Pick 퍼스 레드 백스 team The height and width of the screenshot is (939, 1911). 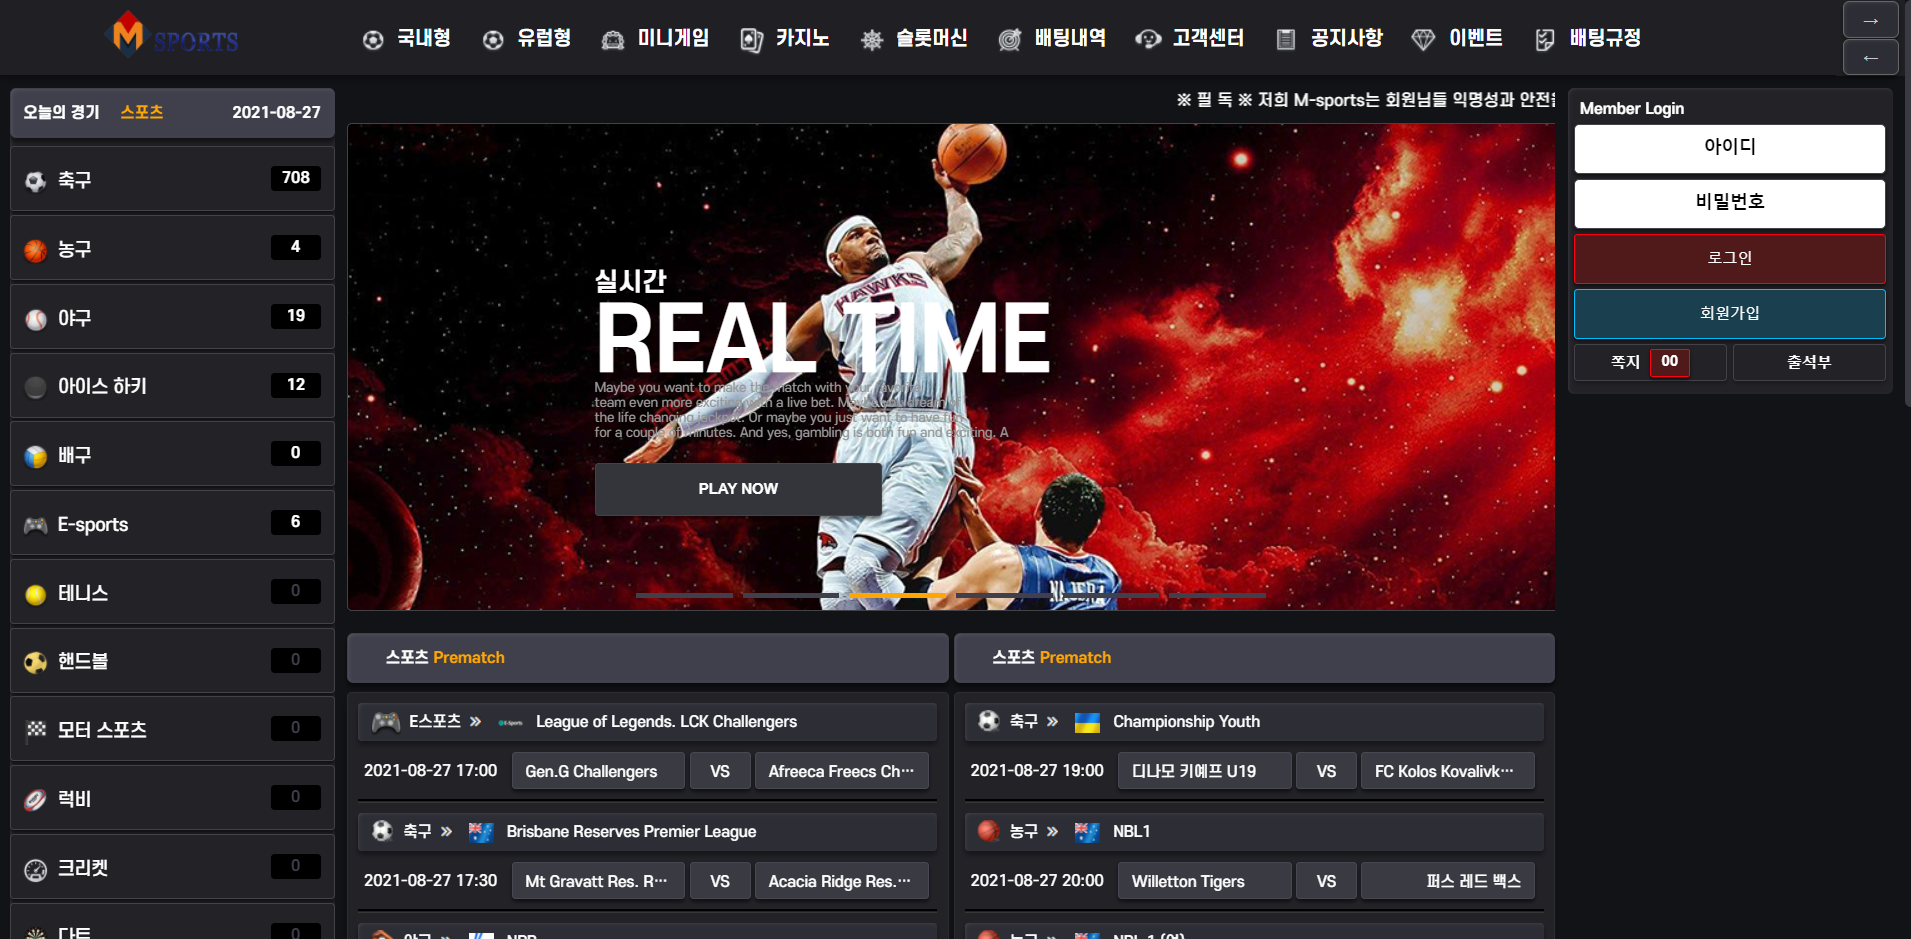click(x=1447, y=881)
